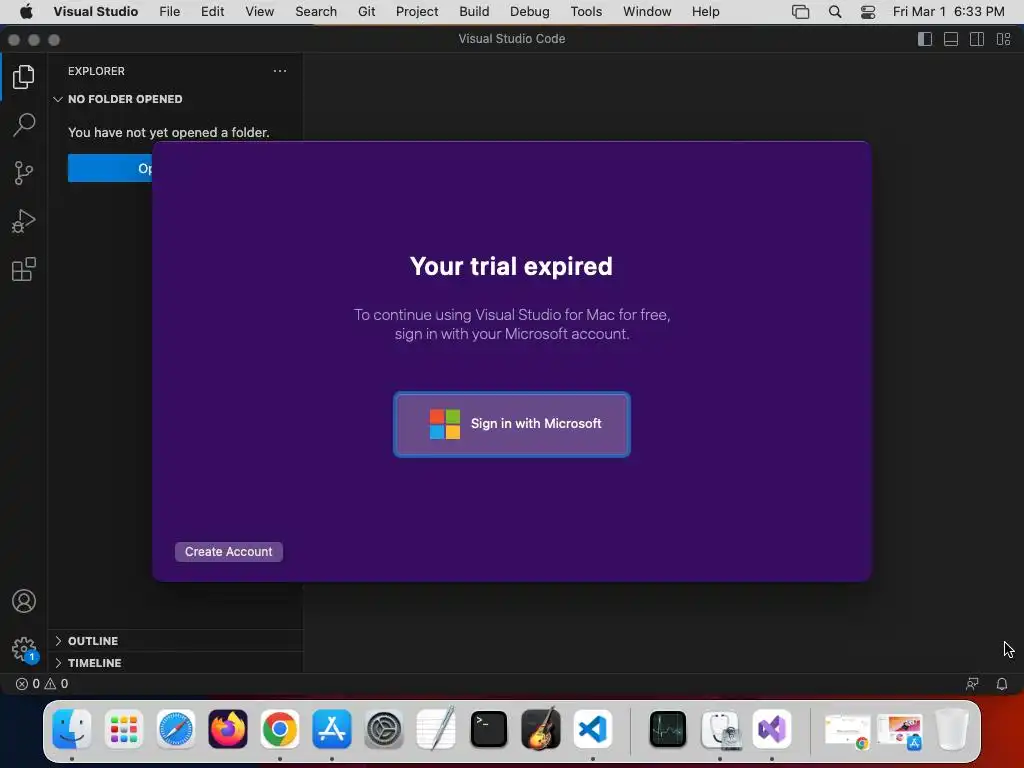Open Terminal from the Dock
The image size is (1024, 768).
click(x=488, y=729)
